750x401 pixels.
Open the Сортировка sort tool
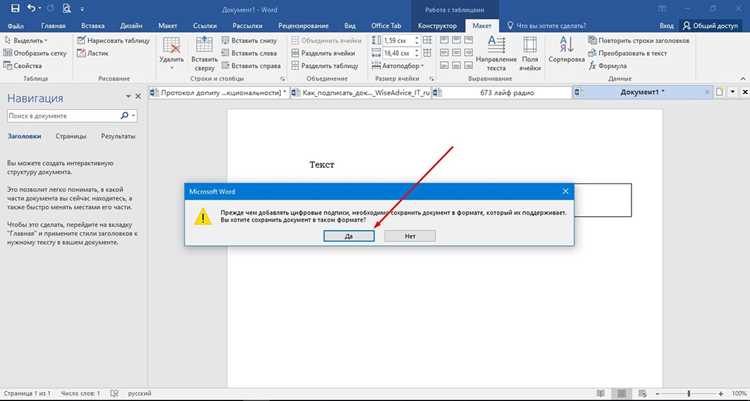[566, 52]
